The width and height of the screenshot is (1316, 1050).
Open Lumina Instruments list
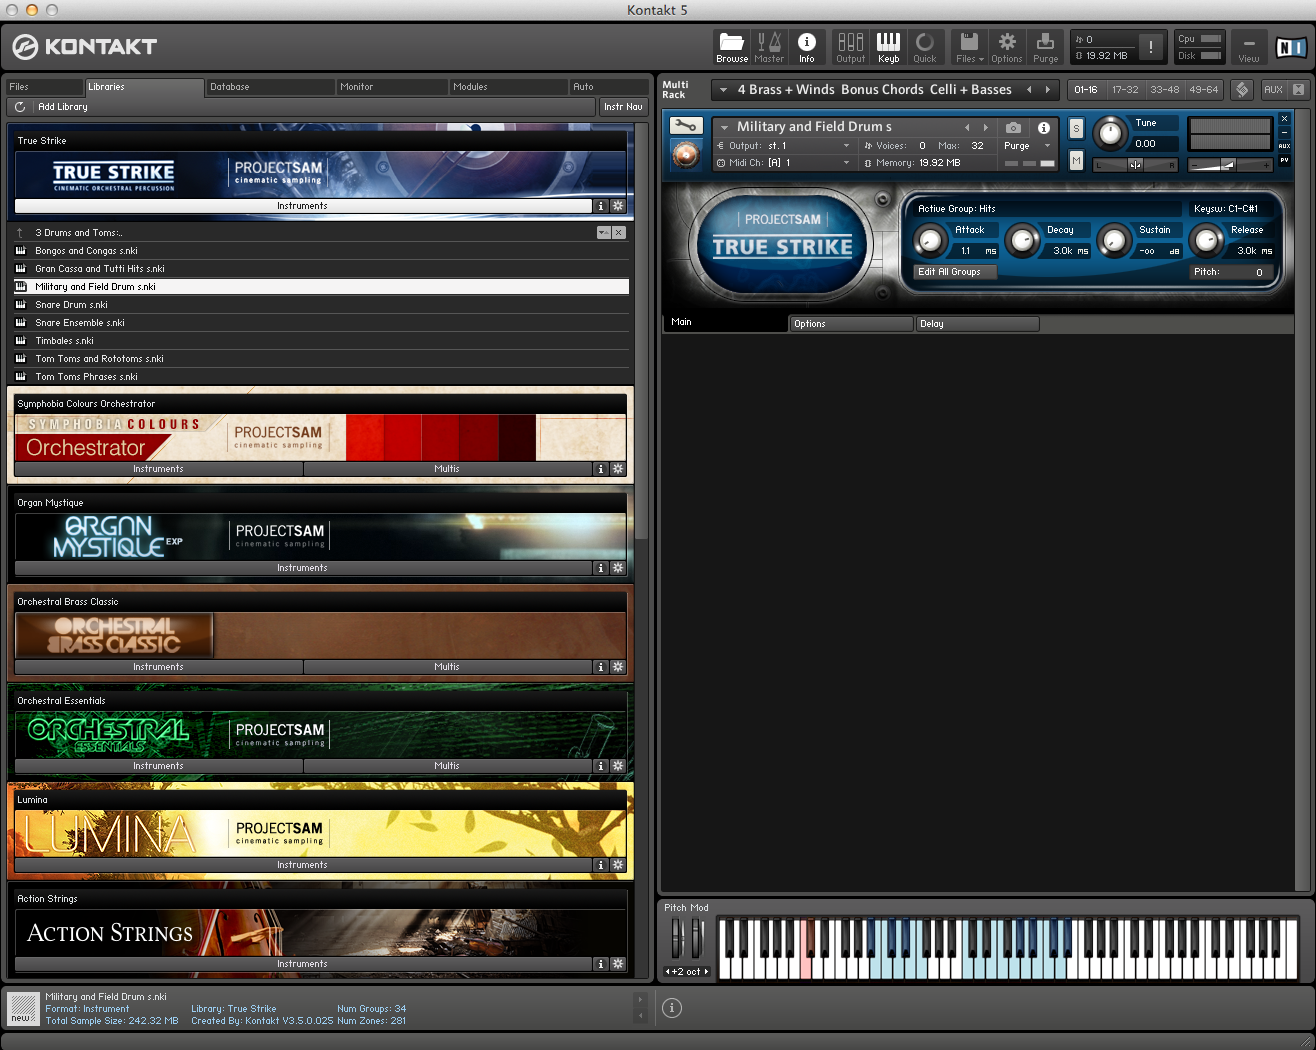click(x=302, y=865)
